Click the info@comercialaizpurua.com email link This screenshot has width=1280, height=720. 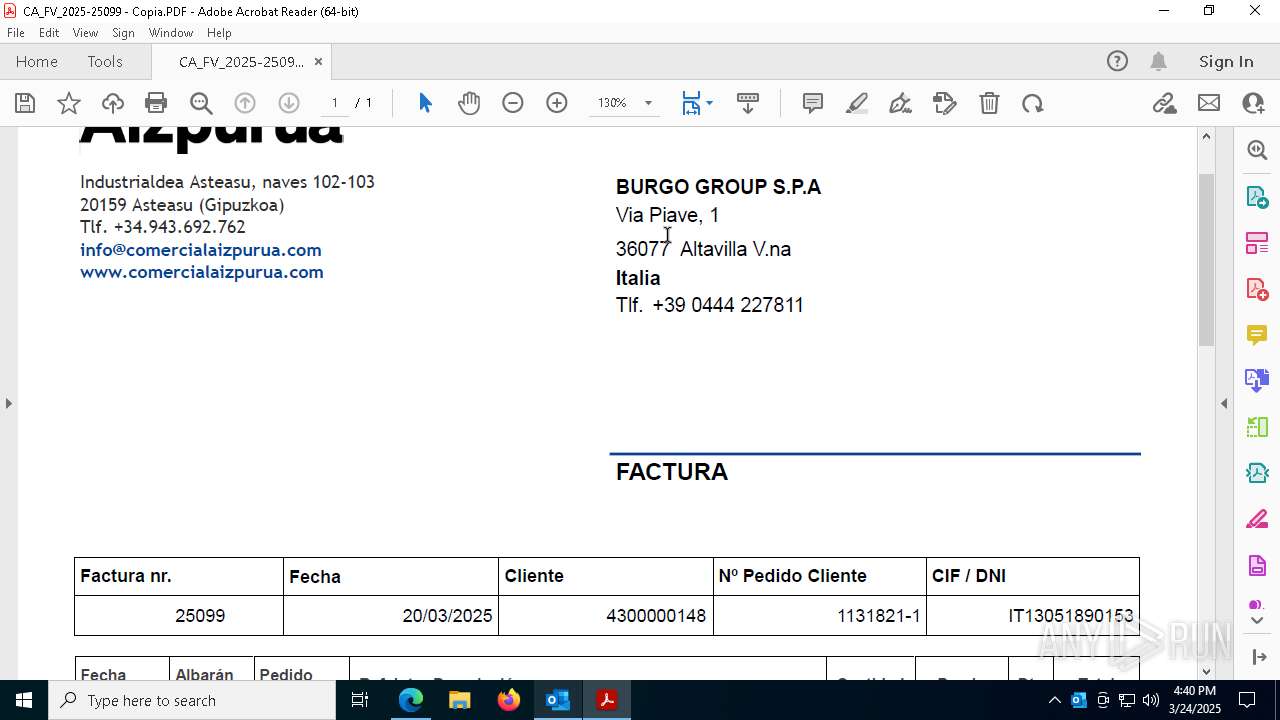[x=201, y=250]
